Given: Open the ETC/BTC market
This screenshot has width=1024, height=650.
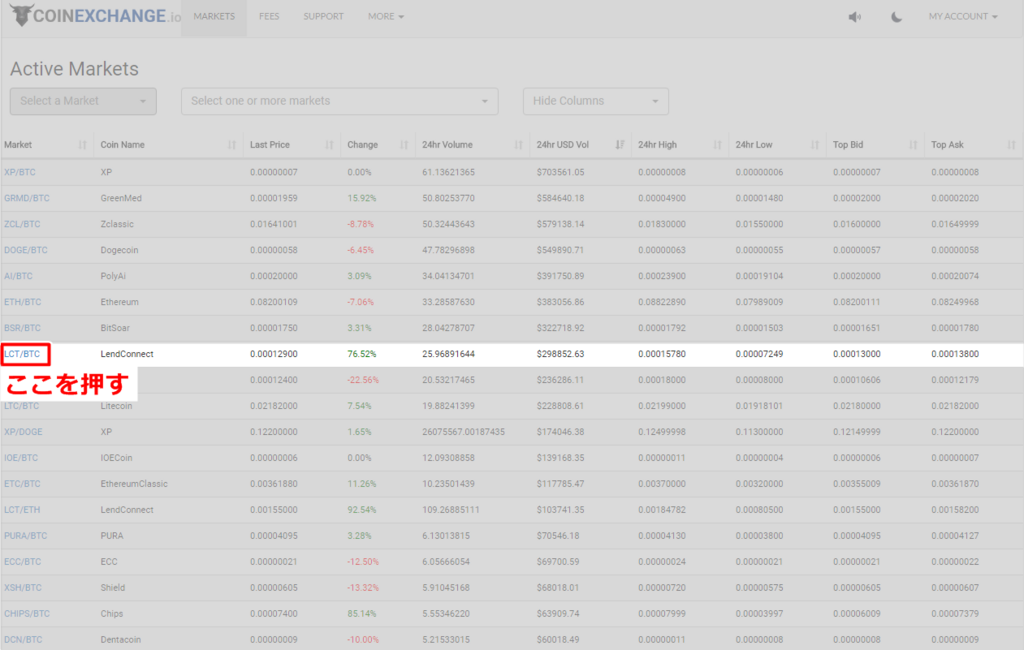Looking at the screenshot, I should coord(22,484).
